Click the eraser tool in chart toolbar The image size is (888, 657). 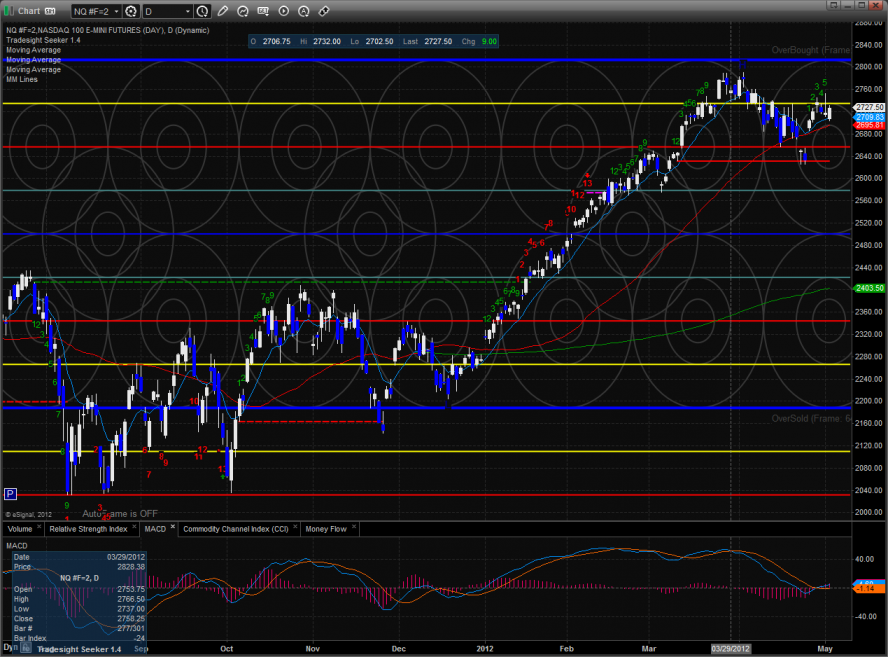click(325, 11)
